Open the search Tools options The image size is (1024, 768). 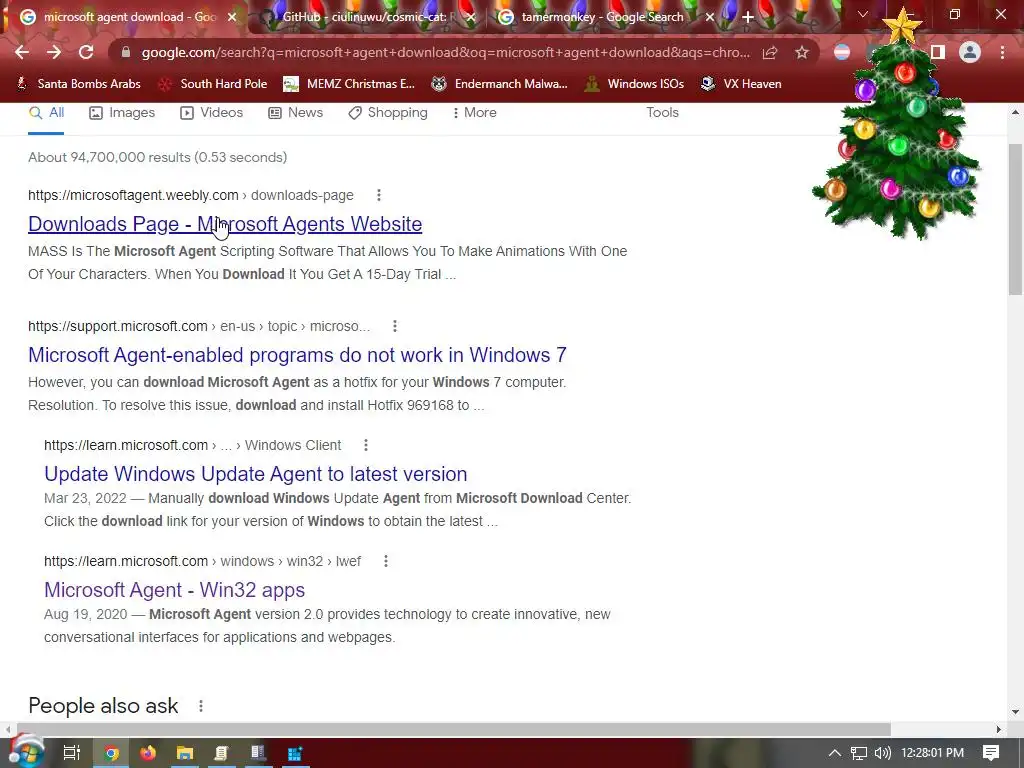point(662,112)
